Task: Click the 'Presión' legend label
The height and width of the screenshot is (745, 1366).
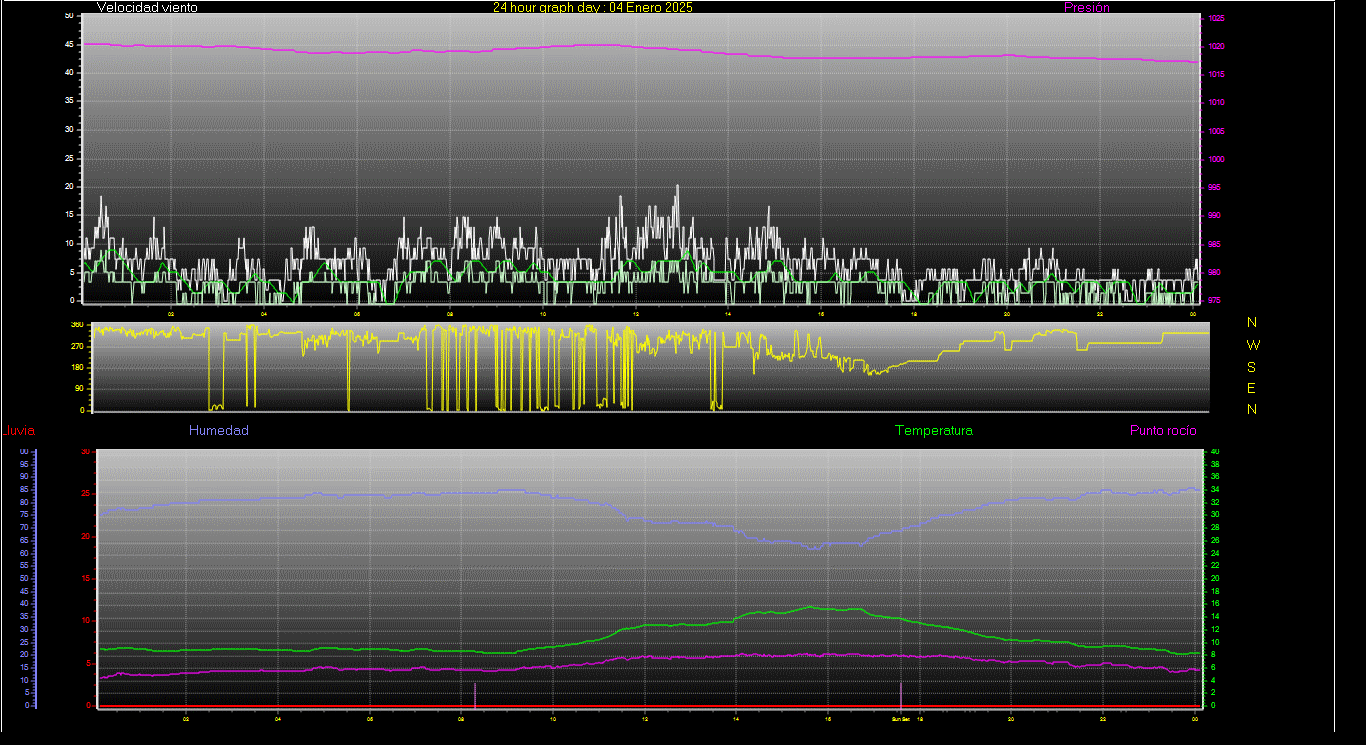Action: coord(1087,7)
